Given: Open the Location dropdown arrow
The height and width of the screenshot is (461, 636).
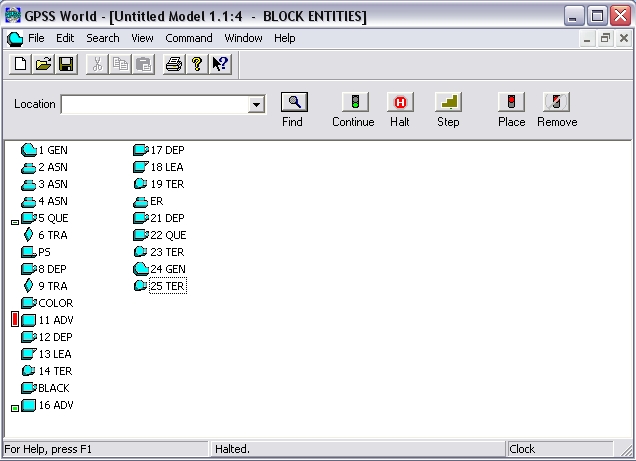Looking at the screenshot, I should pos(256,105).
